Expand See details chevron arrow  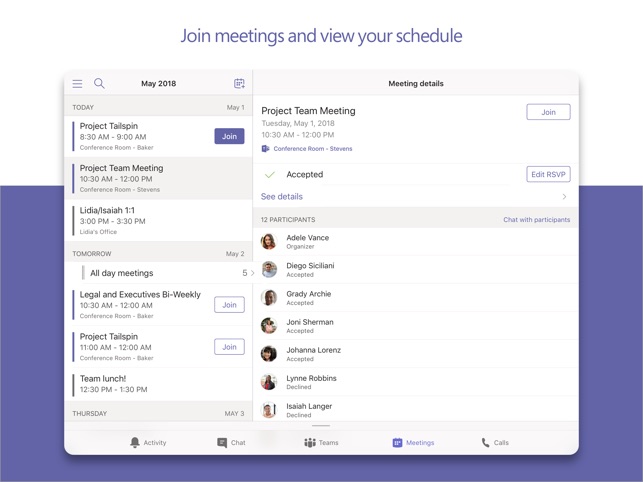(565, 196)
